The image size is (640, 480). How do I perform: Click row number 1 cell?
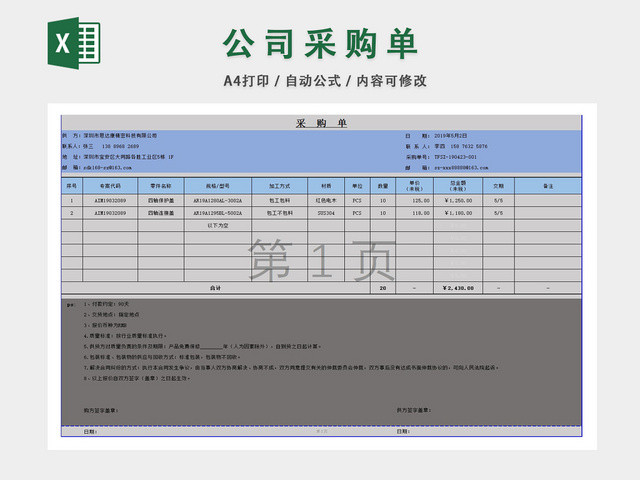72,200
